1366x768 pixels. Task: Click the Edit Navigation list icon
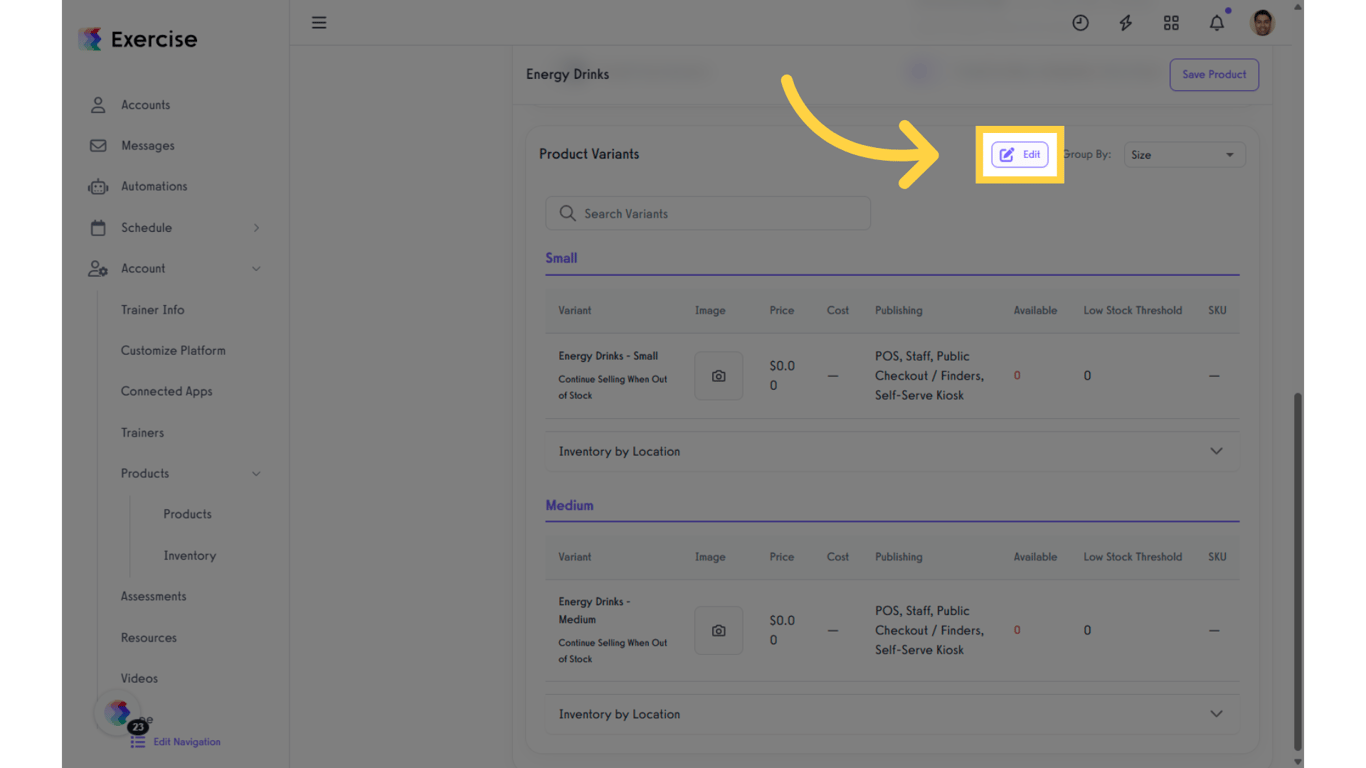click(137, 741)
